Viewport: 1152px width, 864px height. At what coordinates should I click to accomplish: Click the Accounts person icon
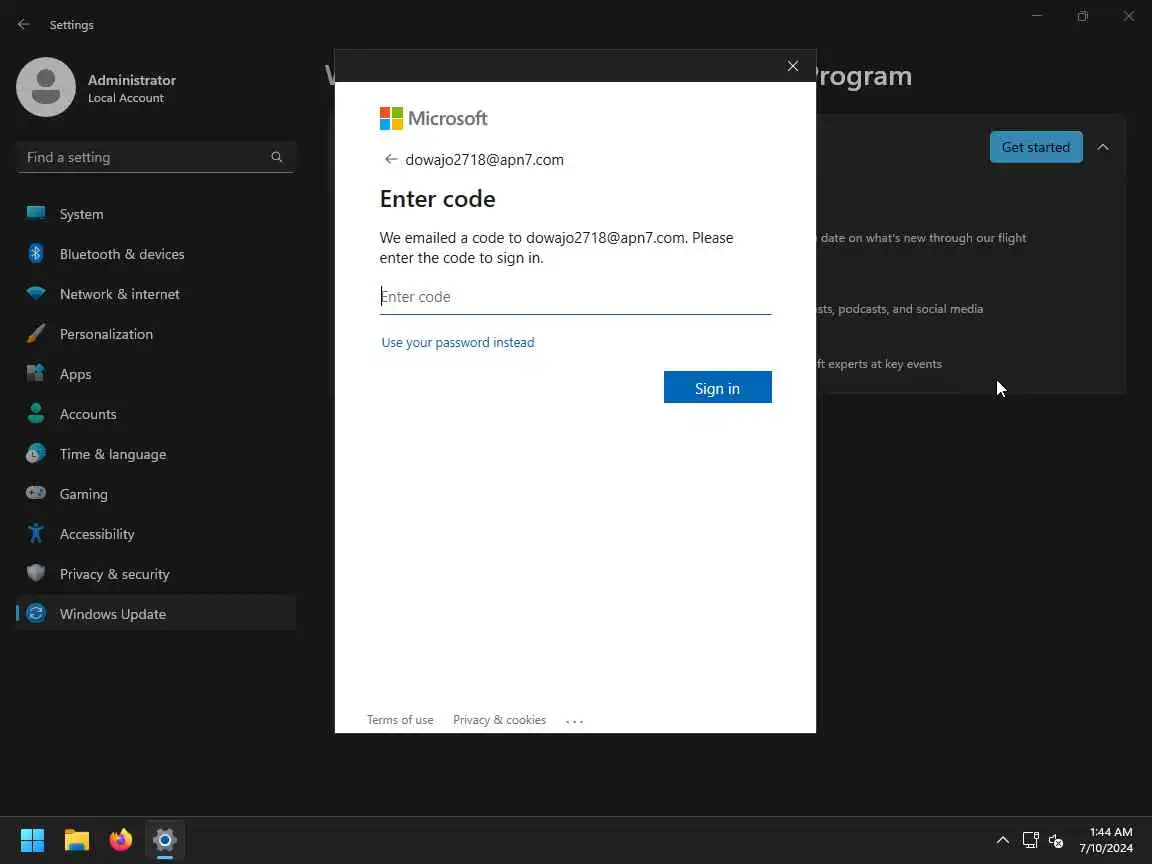[35, 414]
